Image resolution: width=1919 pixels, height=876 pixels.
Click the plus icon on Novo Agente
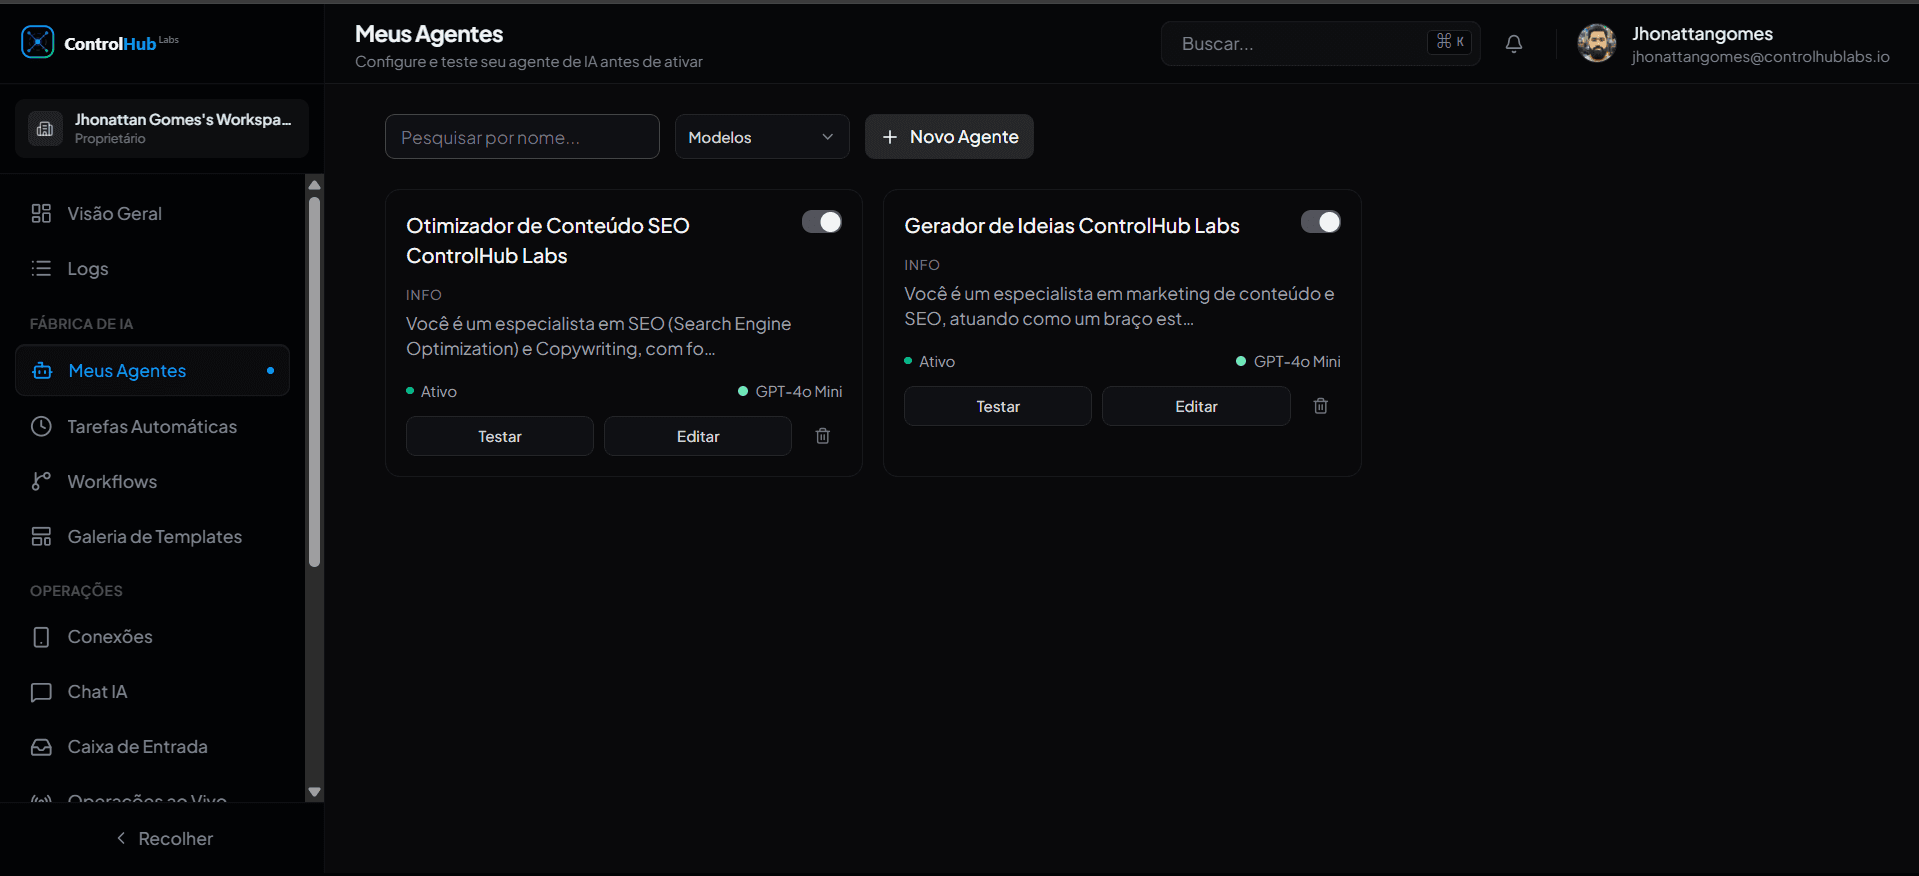890,137
